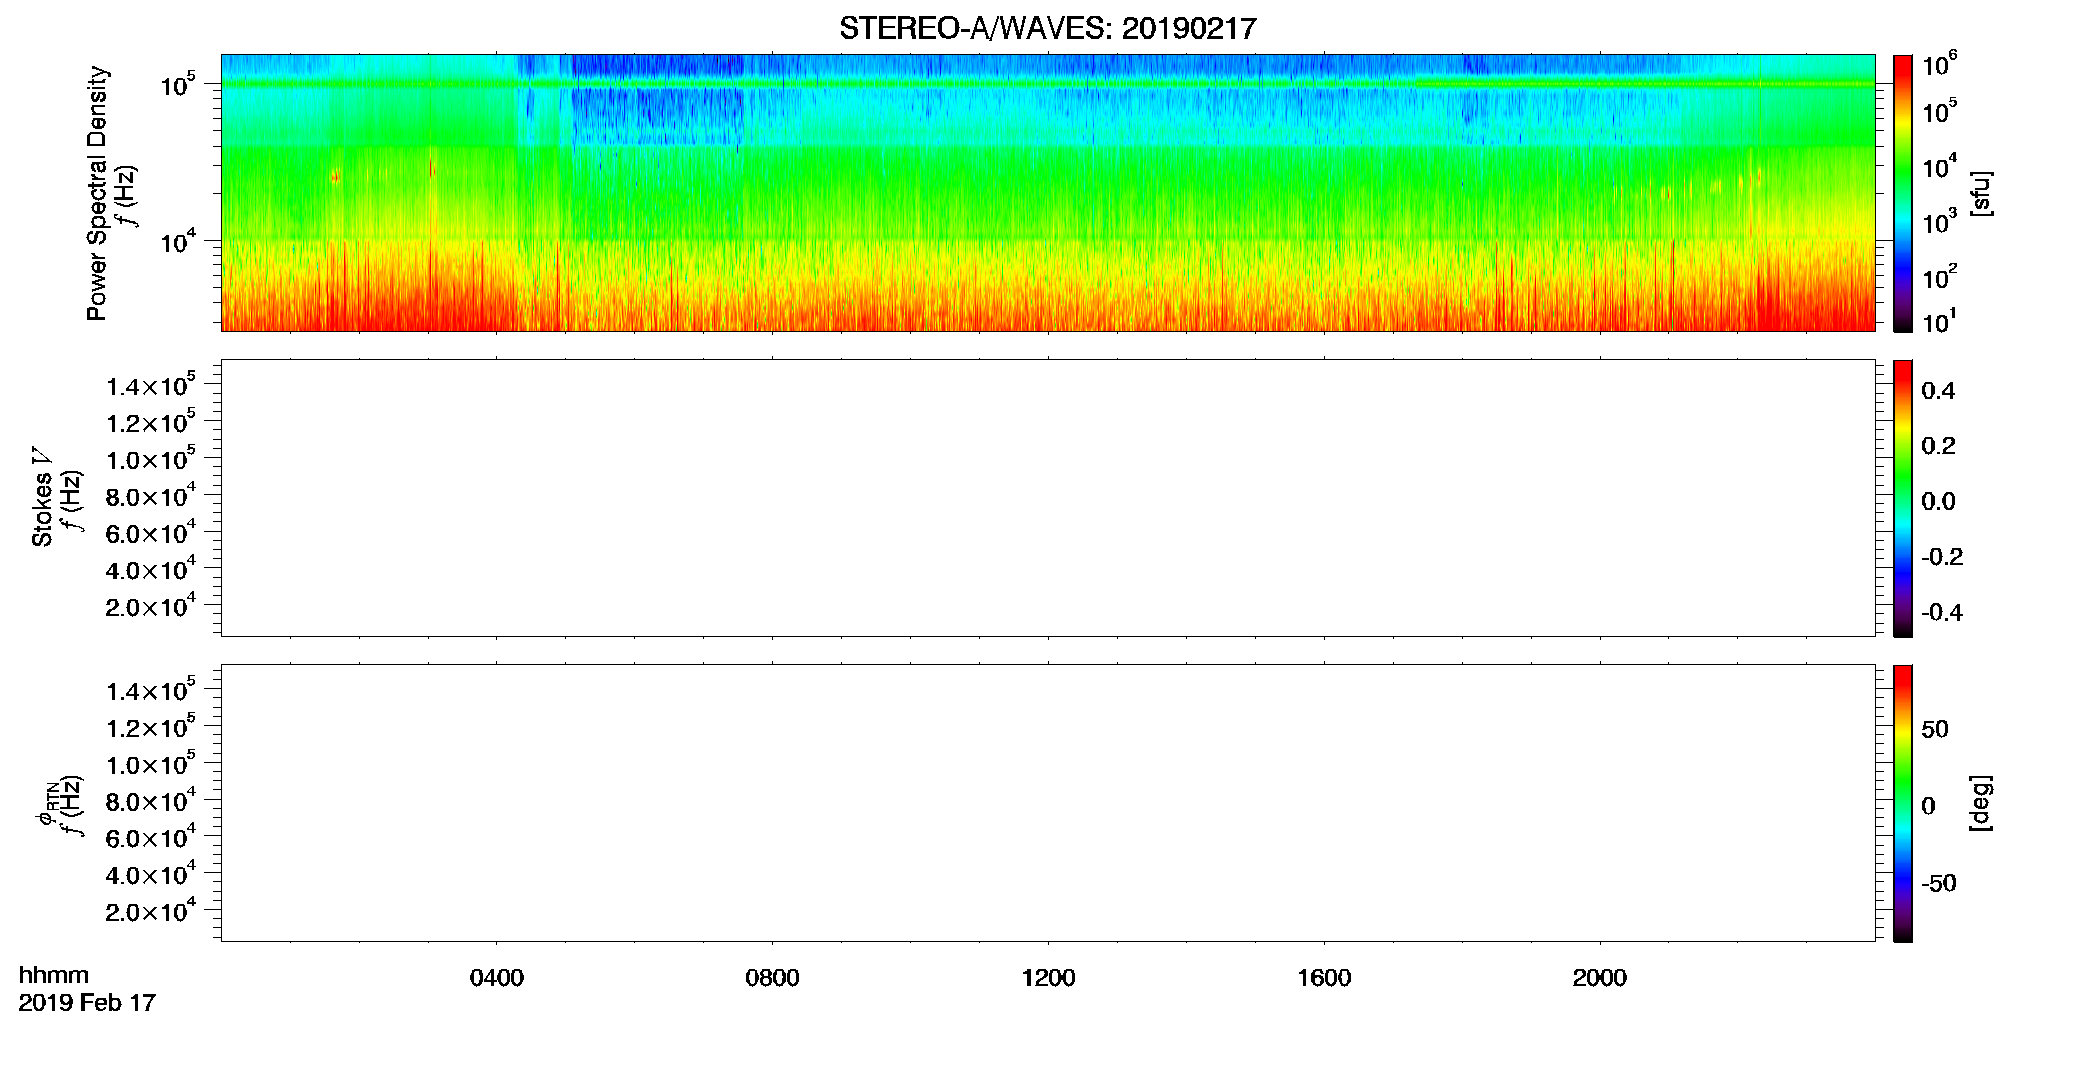Image resolution: width=2096 pixels, height=1080 pixels.
Task: Click the STEREO-A/WAVES: 20190217 plot title
Action: 1048,28
